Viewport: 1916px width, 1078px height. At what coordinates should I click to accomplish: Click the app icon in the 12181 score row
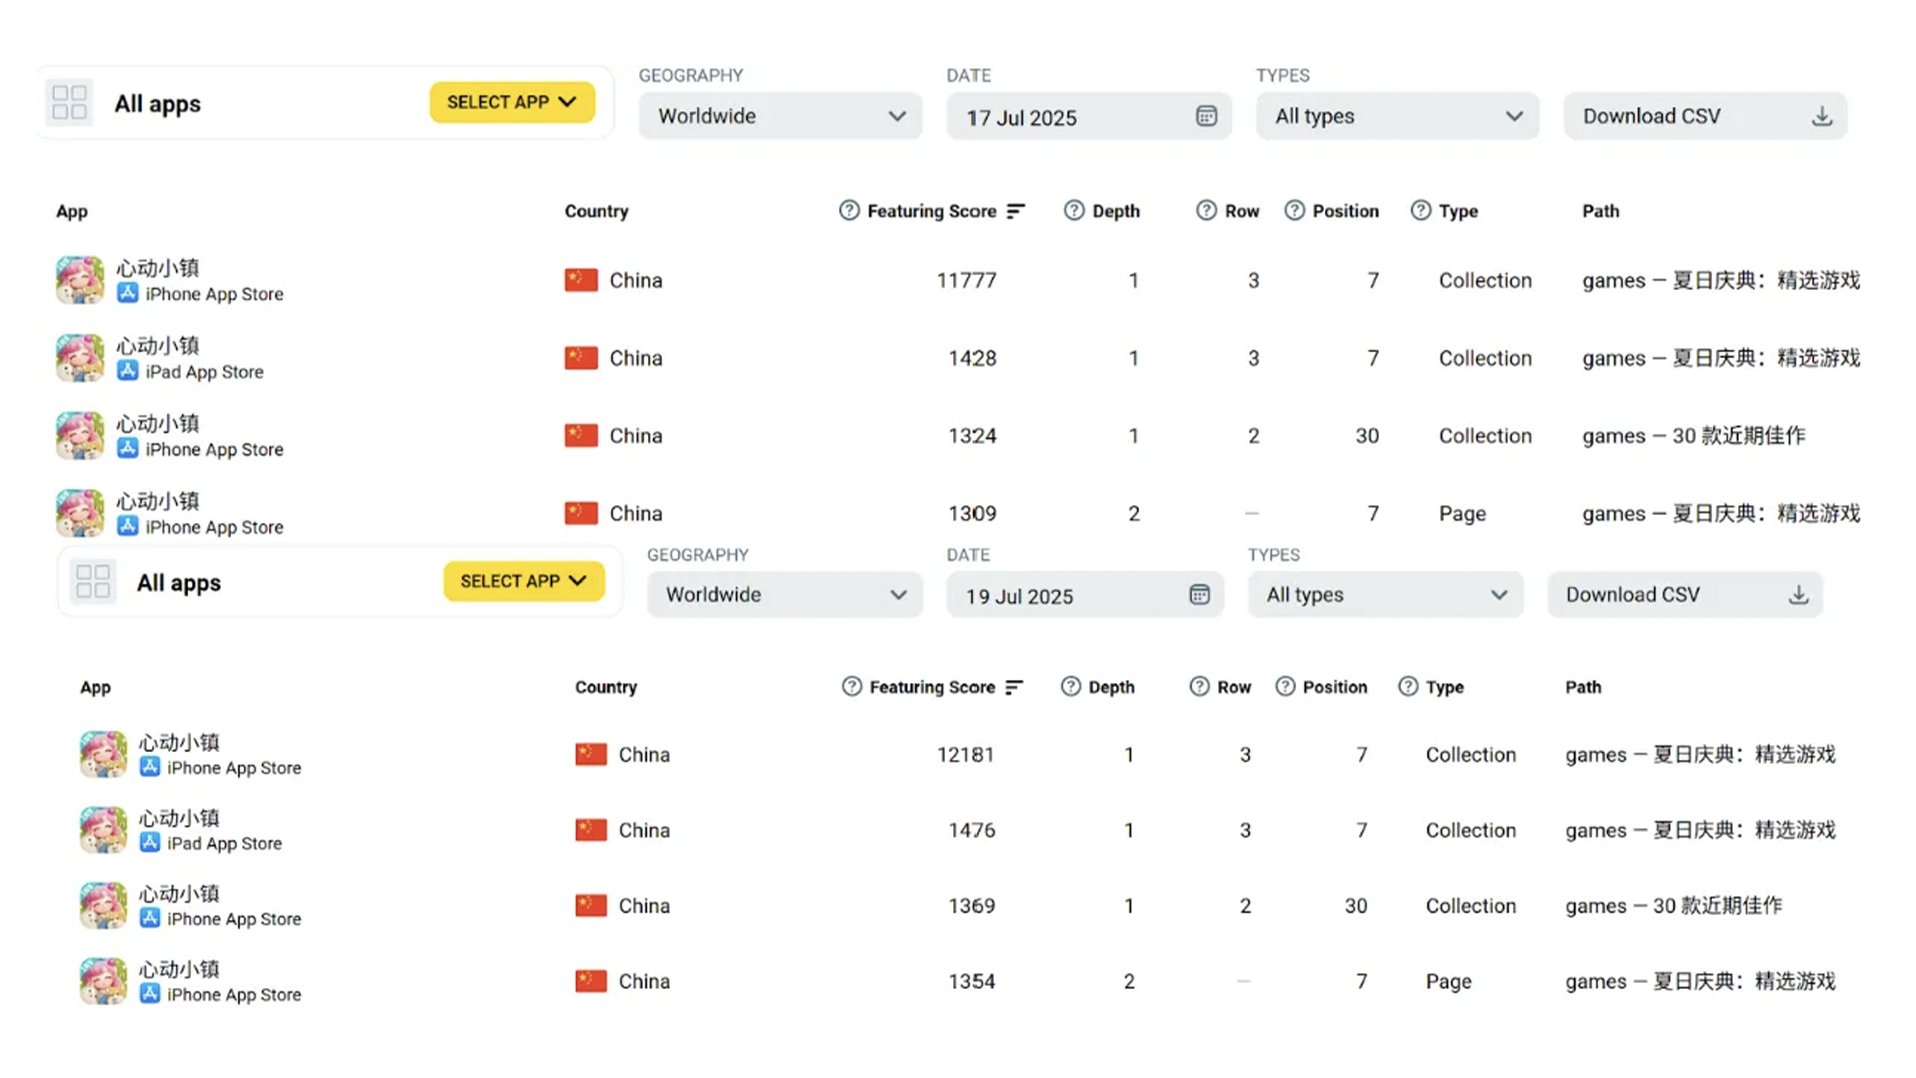[x=103, y=754]
